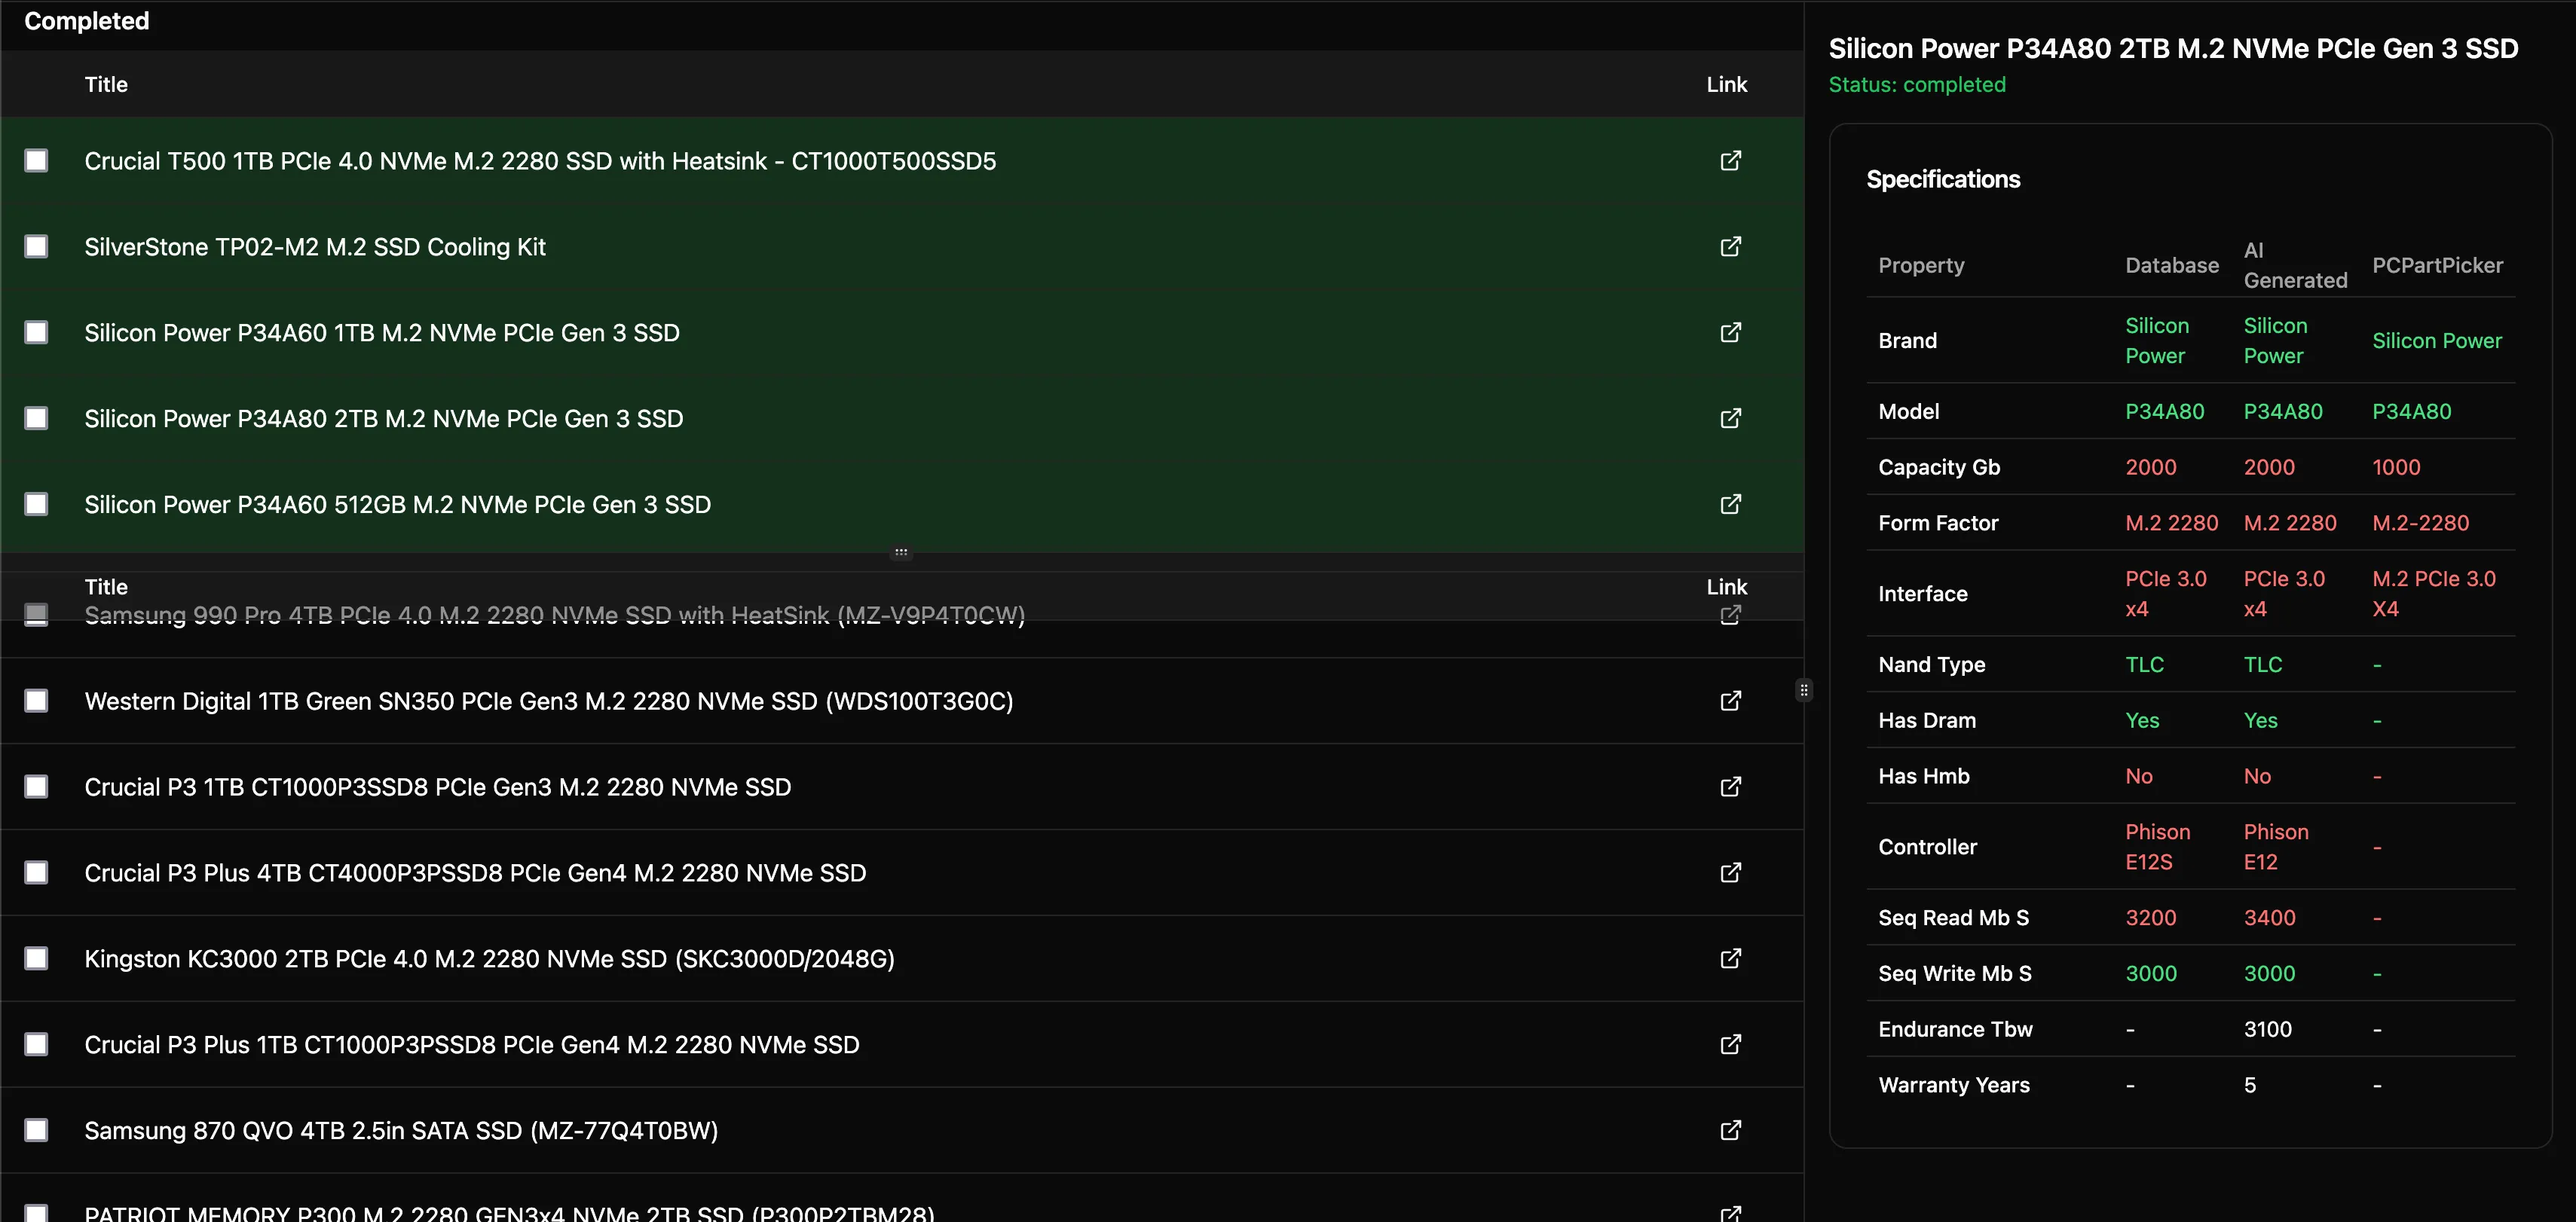The image size is (2576, 1222).
Task: Check the Crucial T500 1TB row checkbox
Action: [x=36, y=161]
